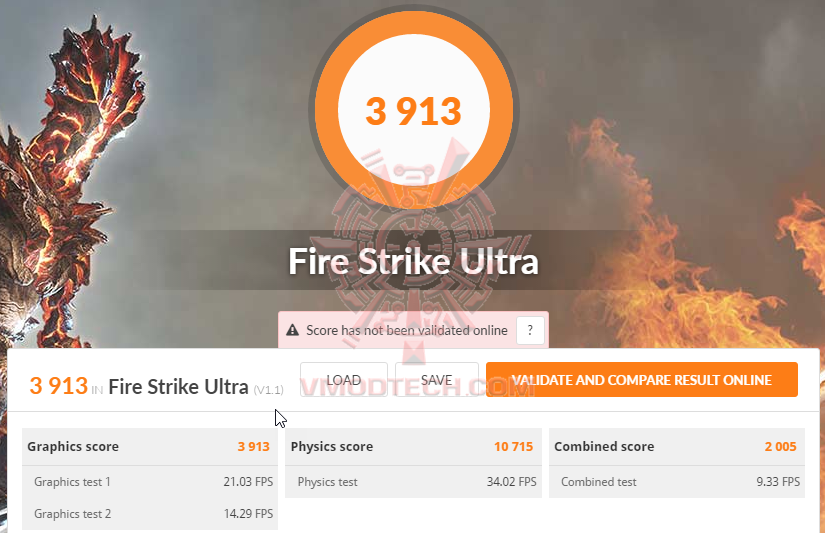The width and height of the screenshot is (825, 533).
Task: Select the Graphics score header row
Action: (x=149, y=447)
